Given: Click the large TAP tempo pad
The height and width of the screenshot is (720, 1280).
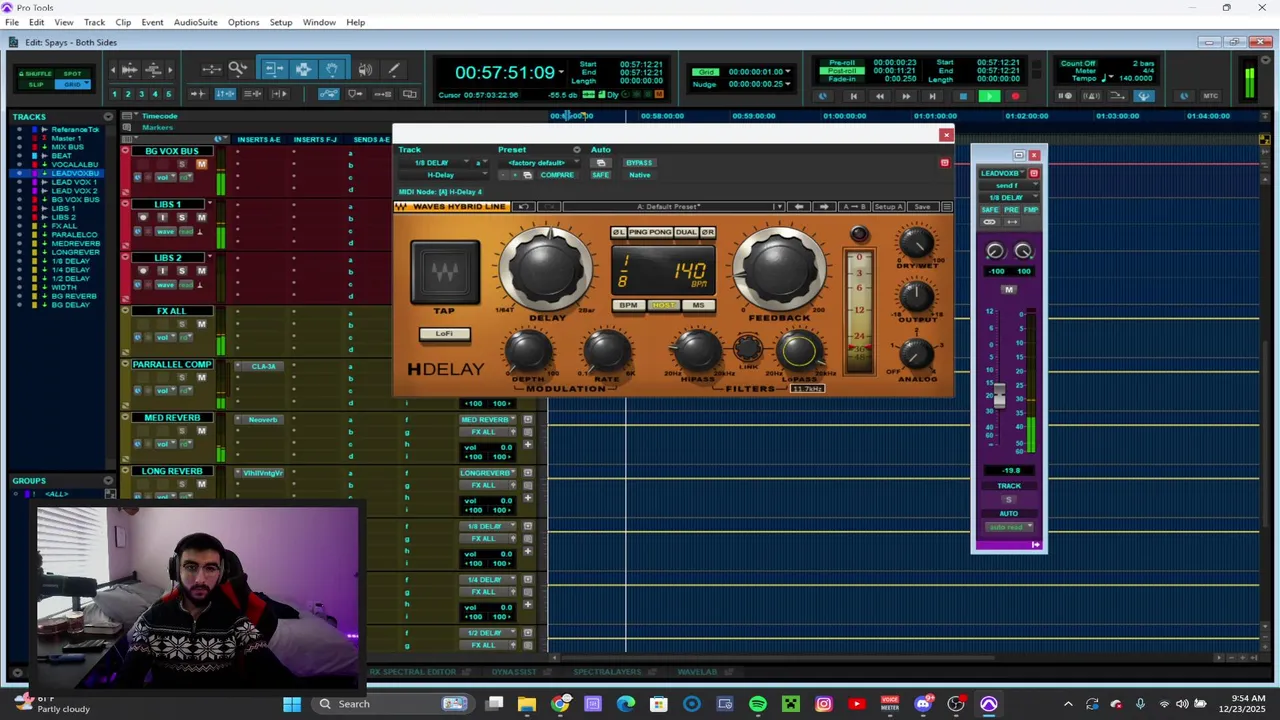Looking at the screenshot, I should [445, 271].
